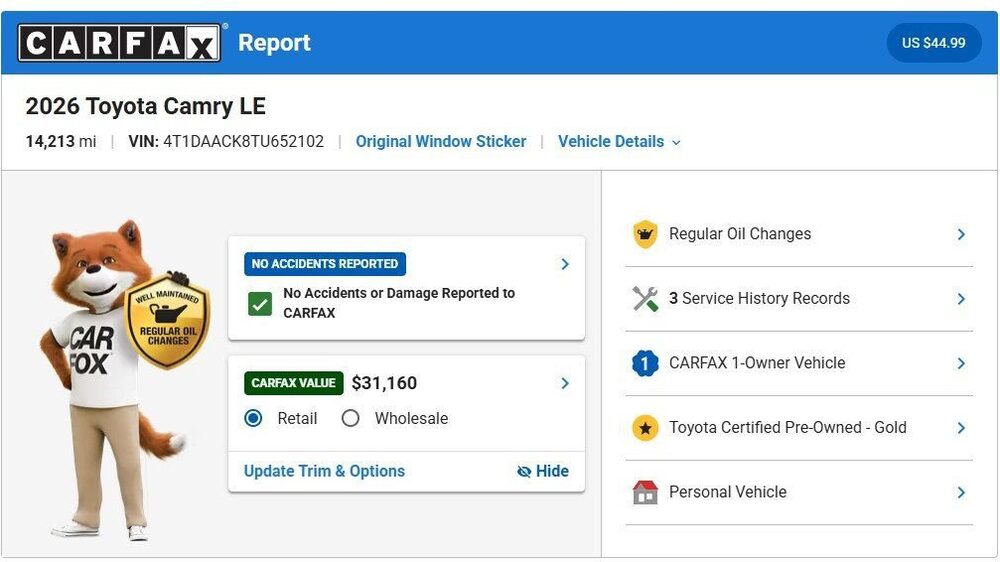Click the 14,213 mi mileage text

point(61,142)
